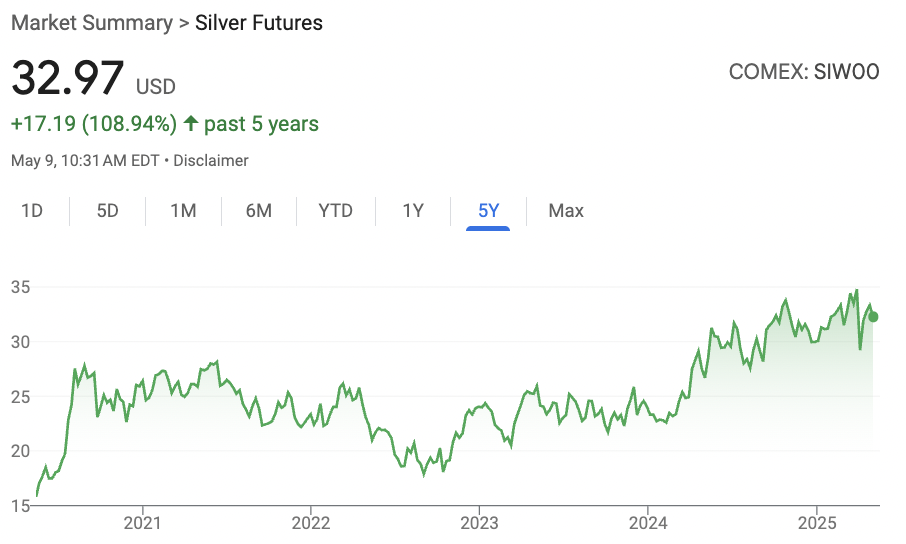The height and width of the screenshot is (544, 906).
Task: Open the 6M chart range
Action: tap(259, 211)
